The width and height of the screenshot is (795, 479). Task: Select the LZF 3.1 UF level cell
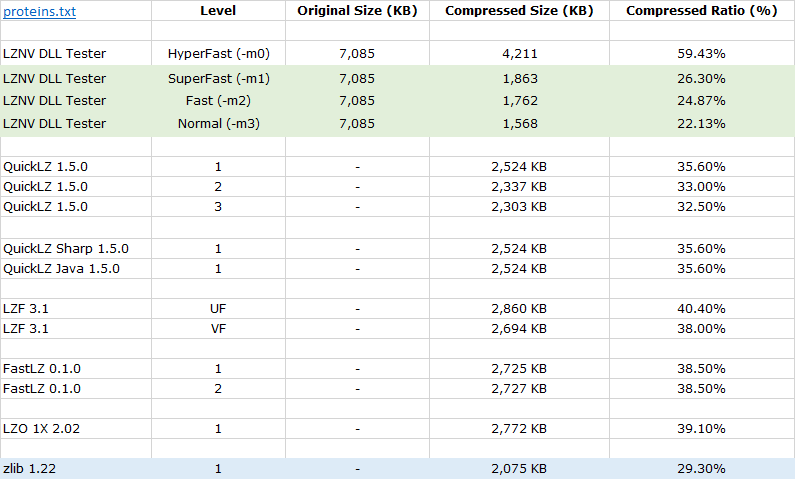pyautogui.click(x=218, y=308)
